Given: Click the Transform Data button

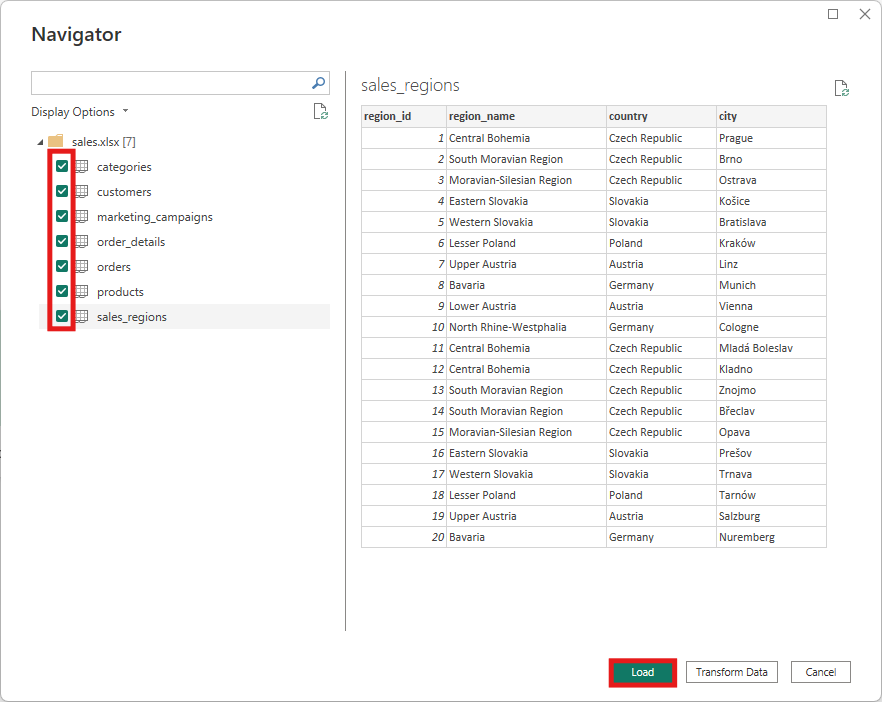Looking at the screenshot, I should tap(731, 672).
